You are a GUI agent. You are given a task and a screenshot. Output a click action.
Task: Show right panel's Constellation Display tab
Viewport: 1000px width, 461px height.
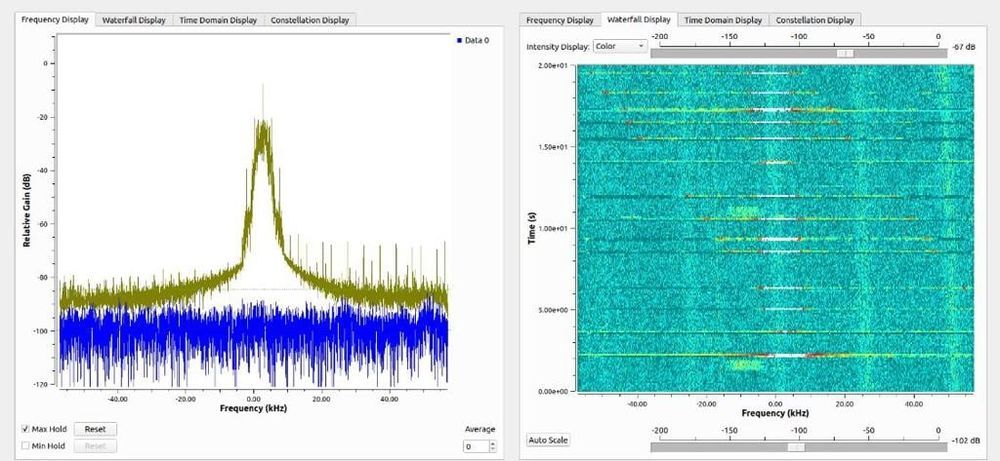click(815, 20)
